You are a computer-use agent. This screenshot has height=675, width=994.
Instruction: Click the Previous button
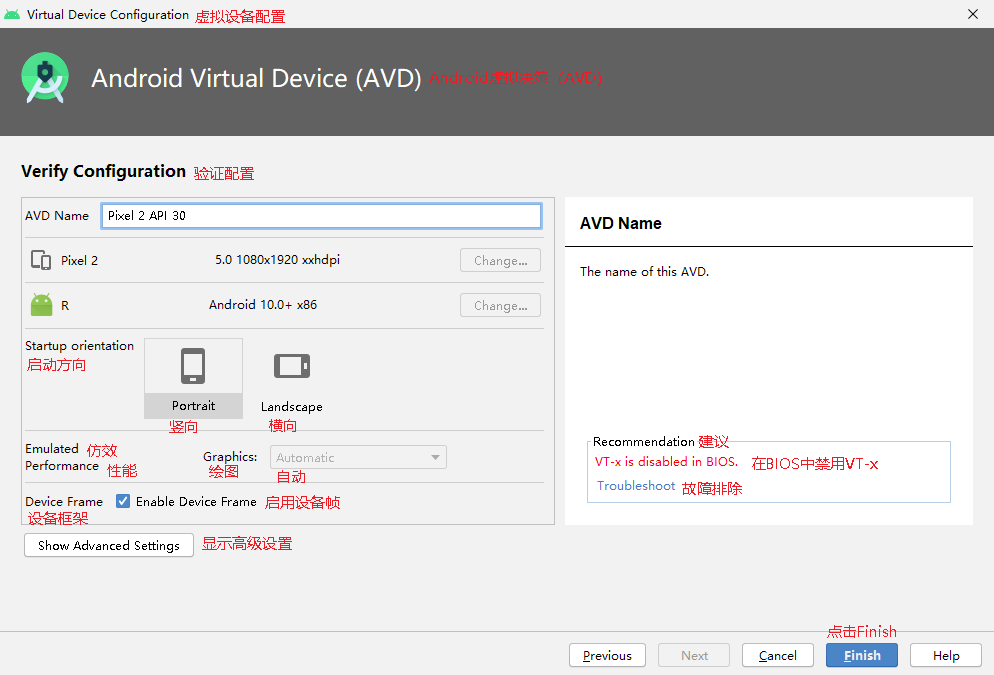[607, 655]
